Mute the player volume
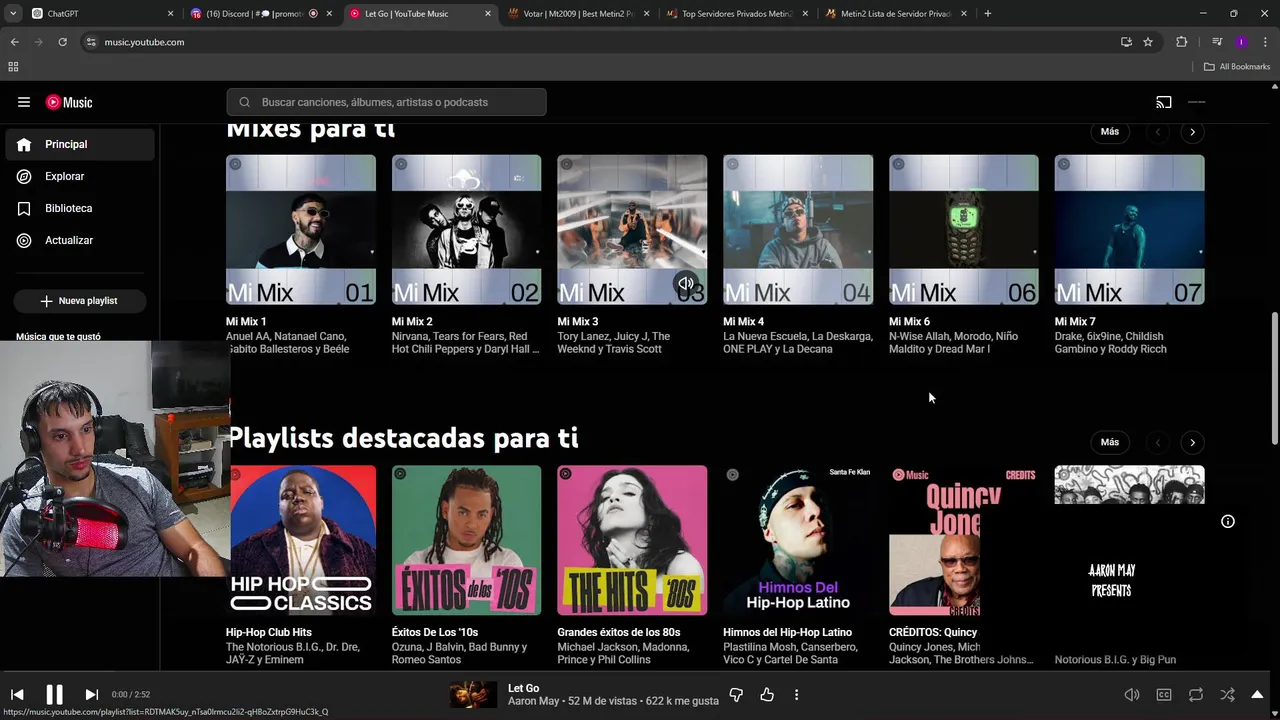Image resolution: width=1280 pixels, height=720 pixels. [1132, 694]
